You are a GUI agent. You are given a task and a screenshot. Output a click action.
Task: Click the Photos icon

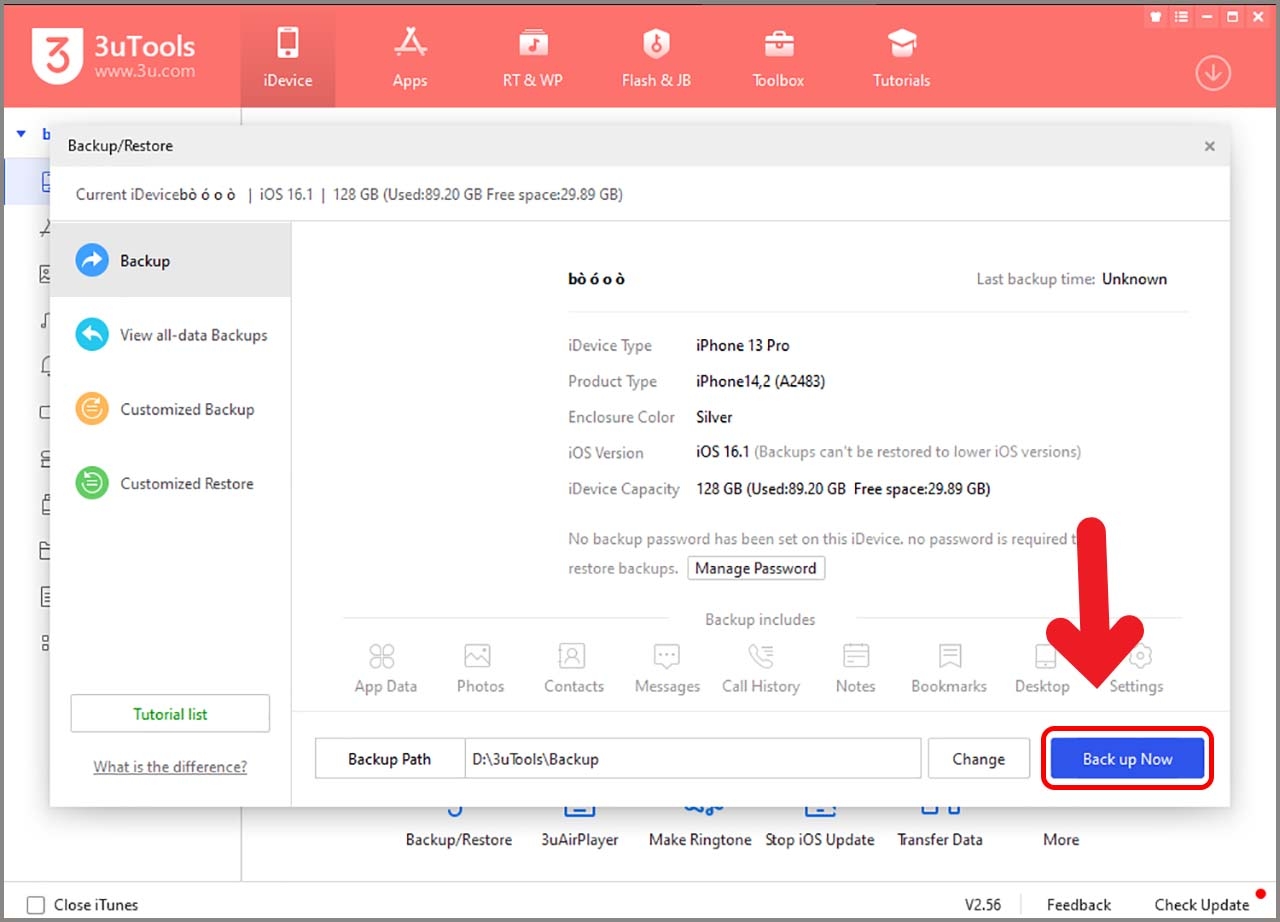(x=477, y=656)
